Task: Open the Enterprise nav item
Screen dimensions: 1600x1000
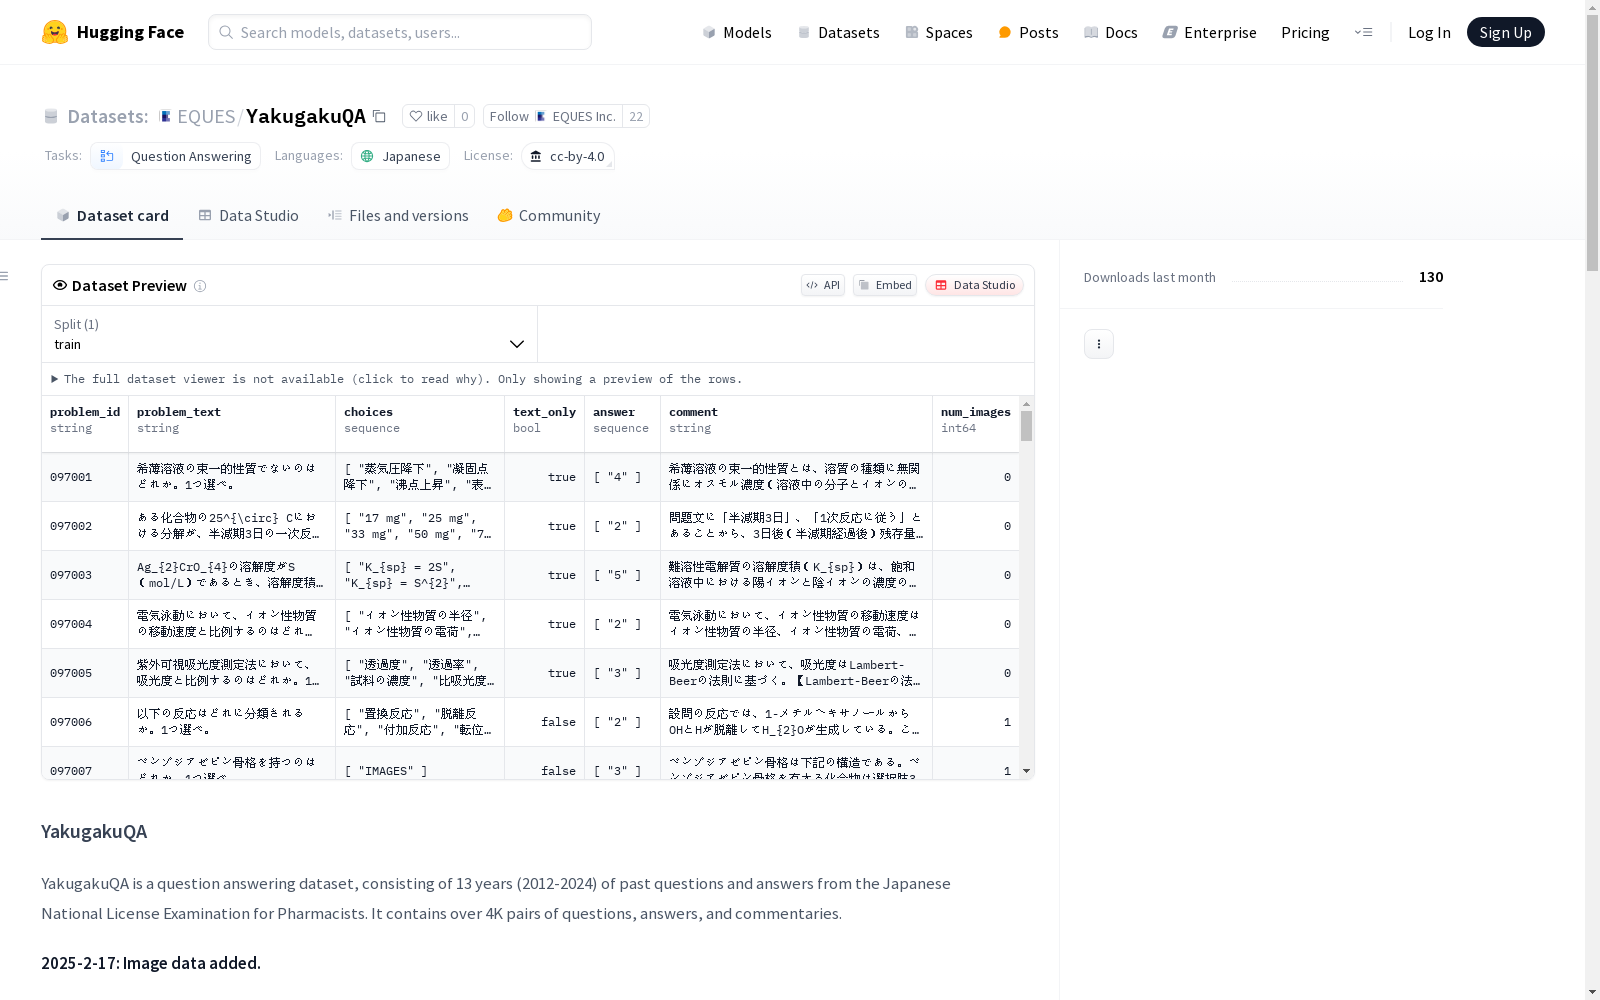Action: (1209, 32)
